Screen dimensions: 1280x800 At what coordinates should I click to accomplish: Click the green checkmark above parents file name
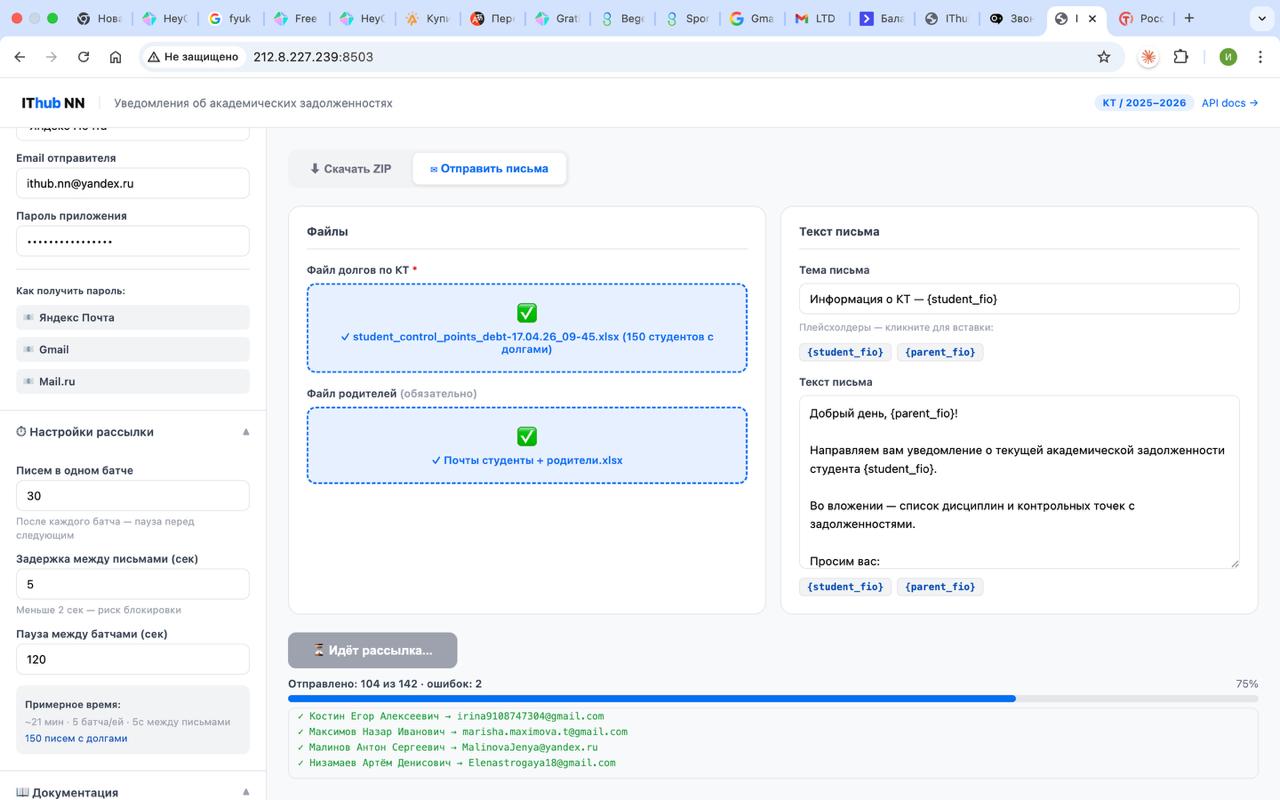527,436
